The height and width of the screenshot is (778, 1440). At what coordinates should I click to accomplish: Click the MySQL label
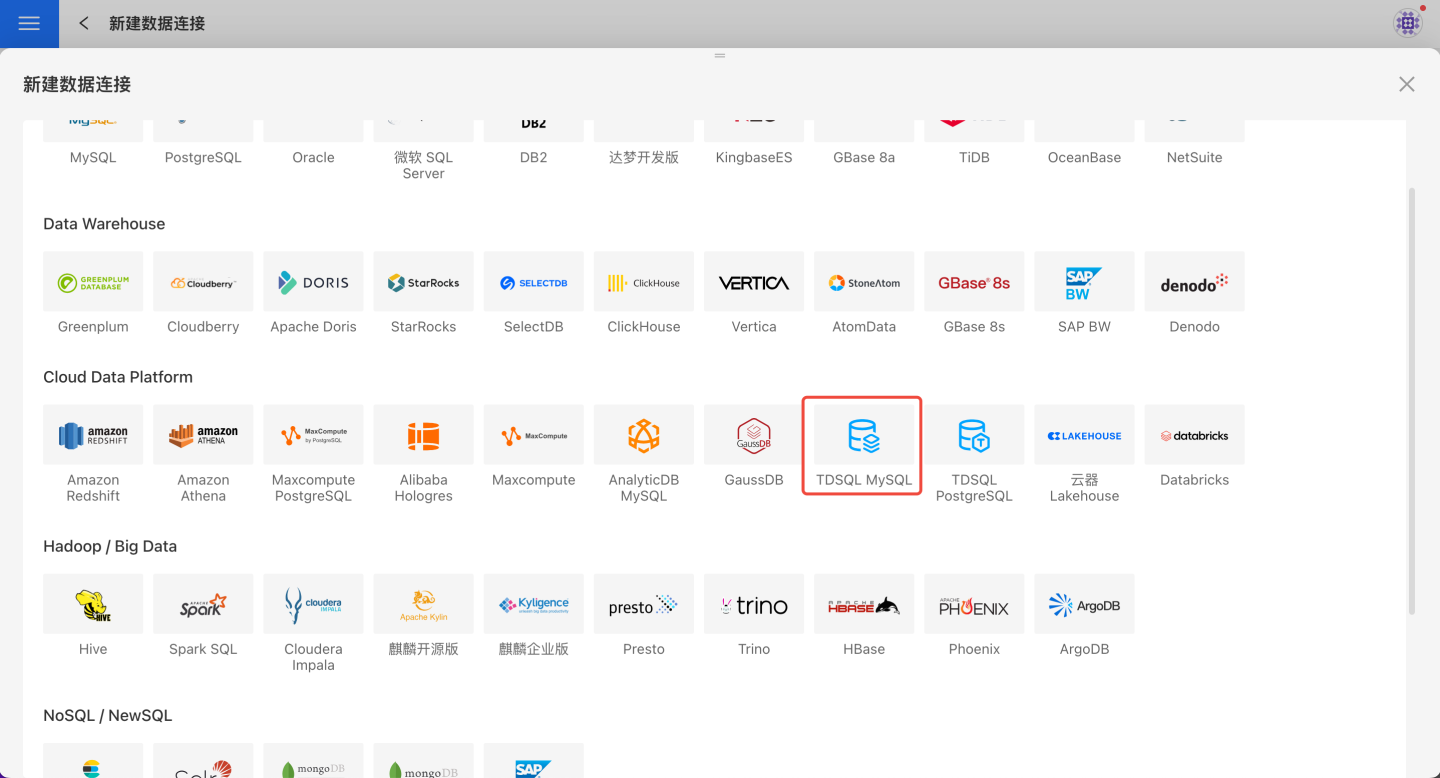[x=93, y=158]
